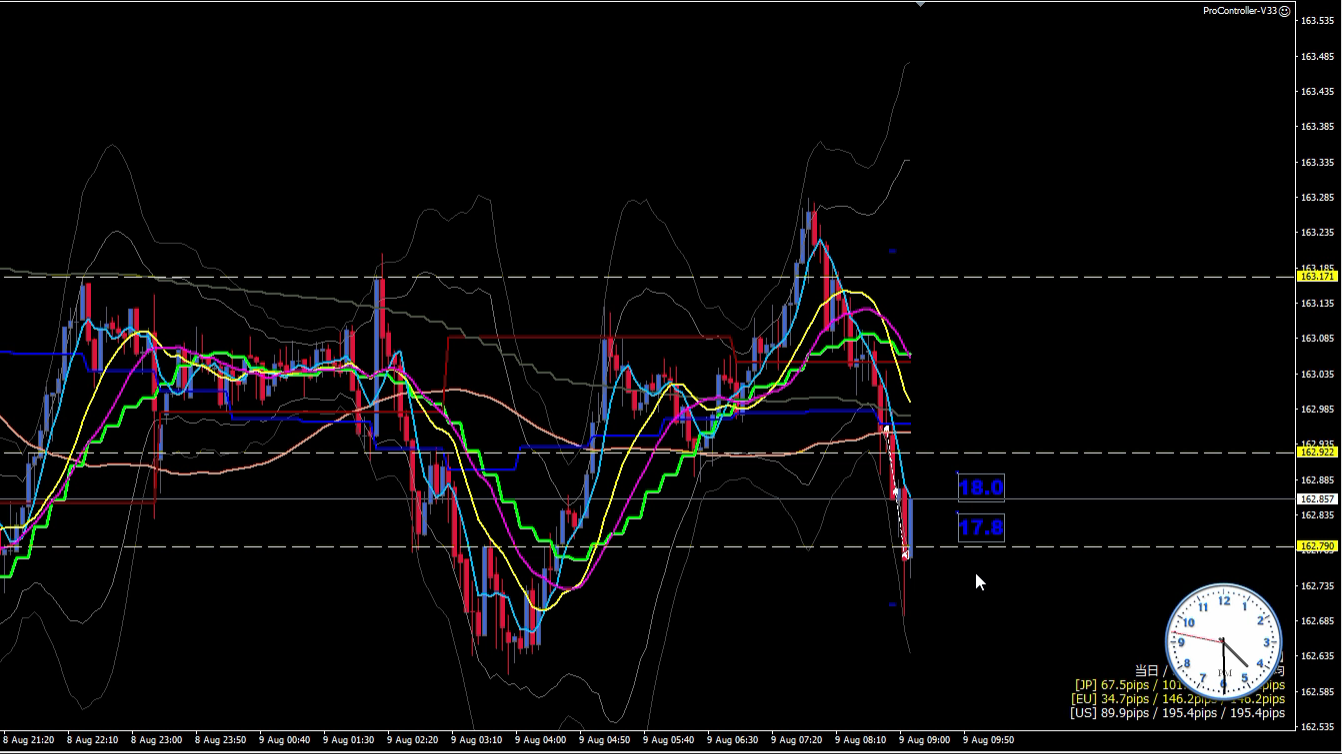Click the 9 Aug 00:40 time axis label

pyautogui.click(x=285, y=740)
